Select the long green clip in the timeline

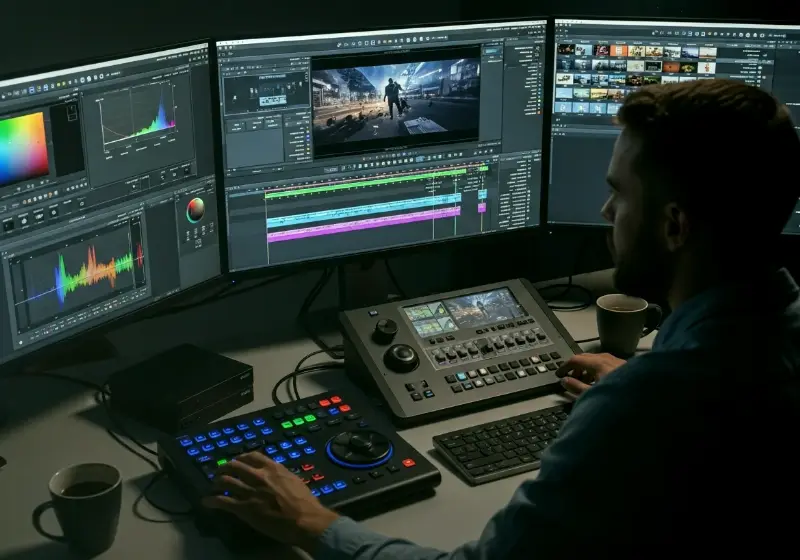(x=365, y=186)
